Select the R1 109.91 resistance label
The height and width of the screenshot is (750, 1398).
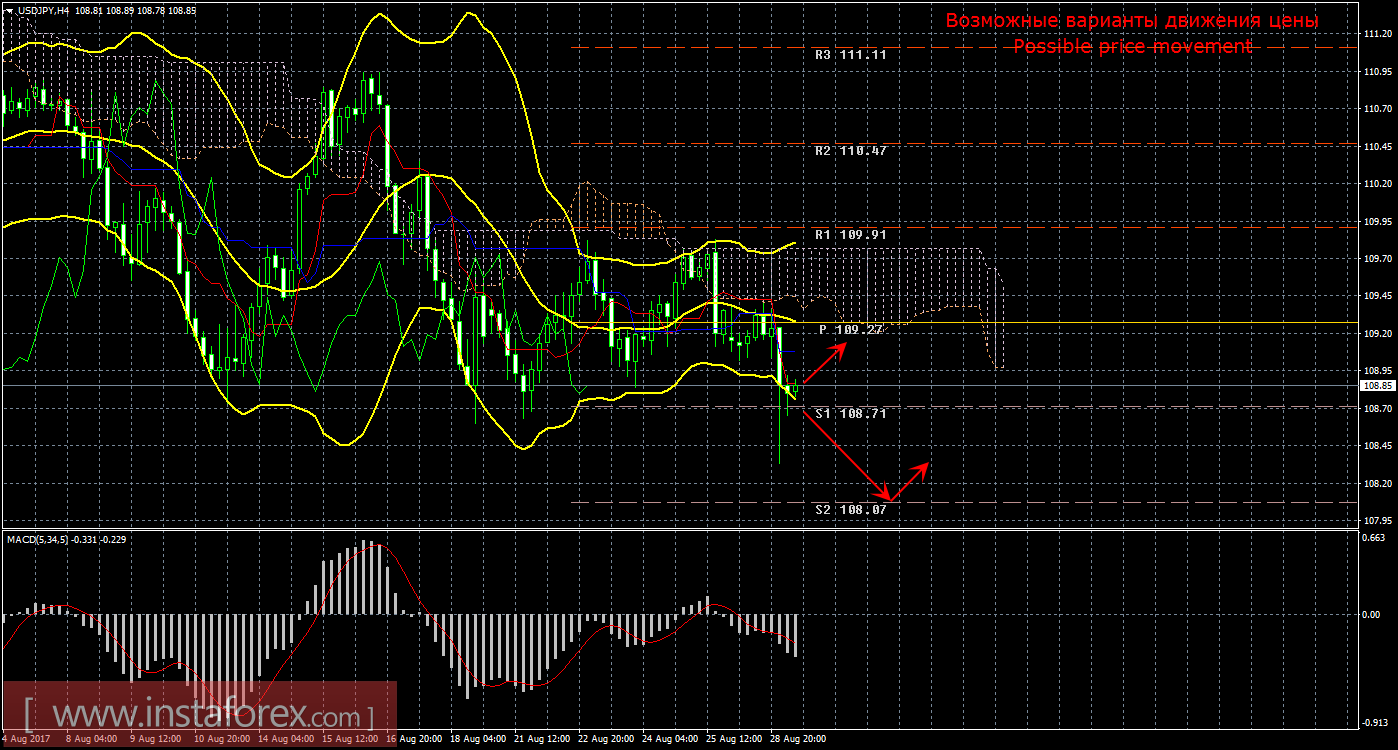tap(850, 234)
